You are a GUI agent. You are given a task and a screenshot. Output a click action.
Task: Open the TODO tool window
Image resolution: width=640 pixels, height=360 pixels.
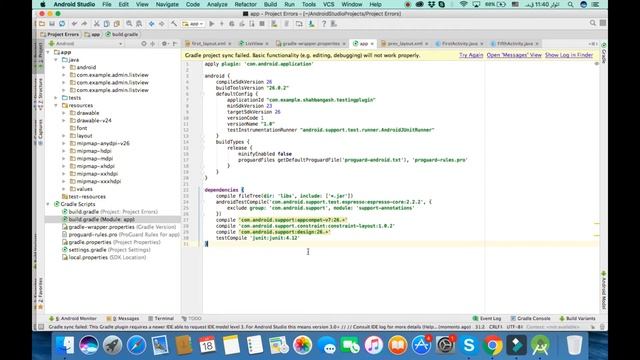coord(191,318)
